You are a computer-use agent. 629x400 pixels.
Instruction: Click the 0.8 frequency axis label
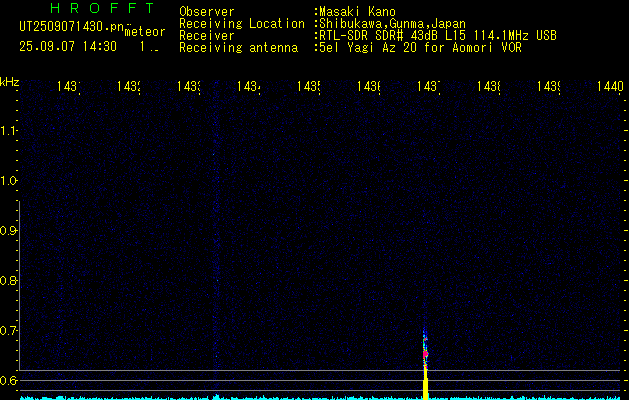coord(8,280)
